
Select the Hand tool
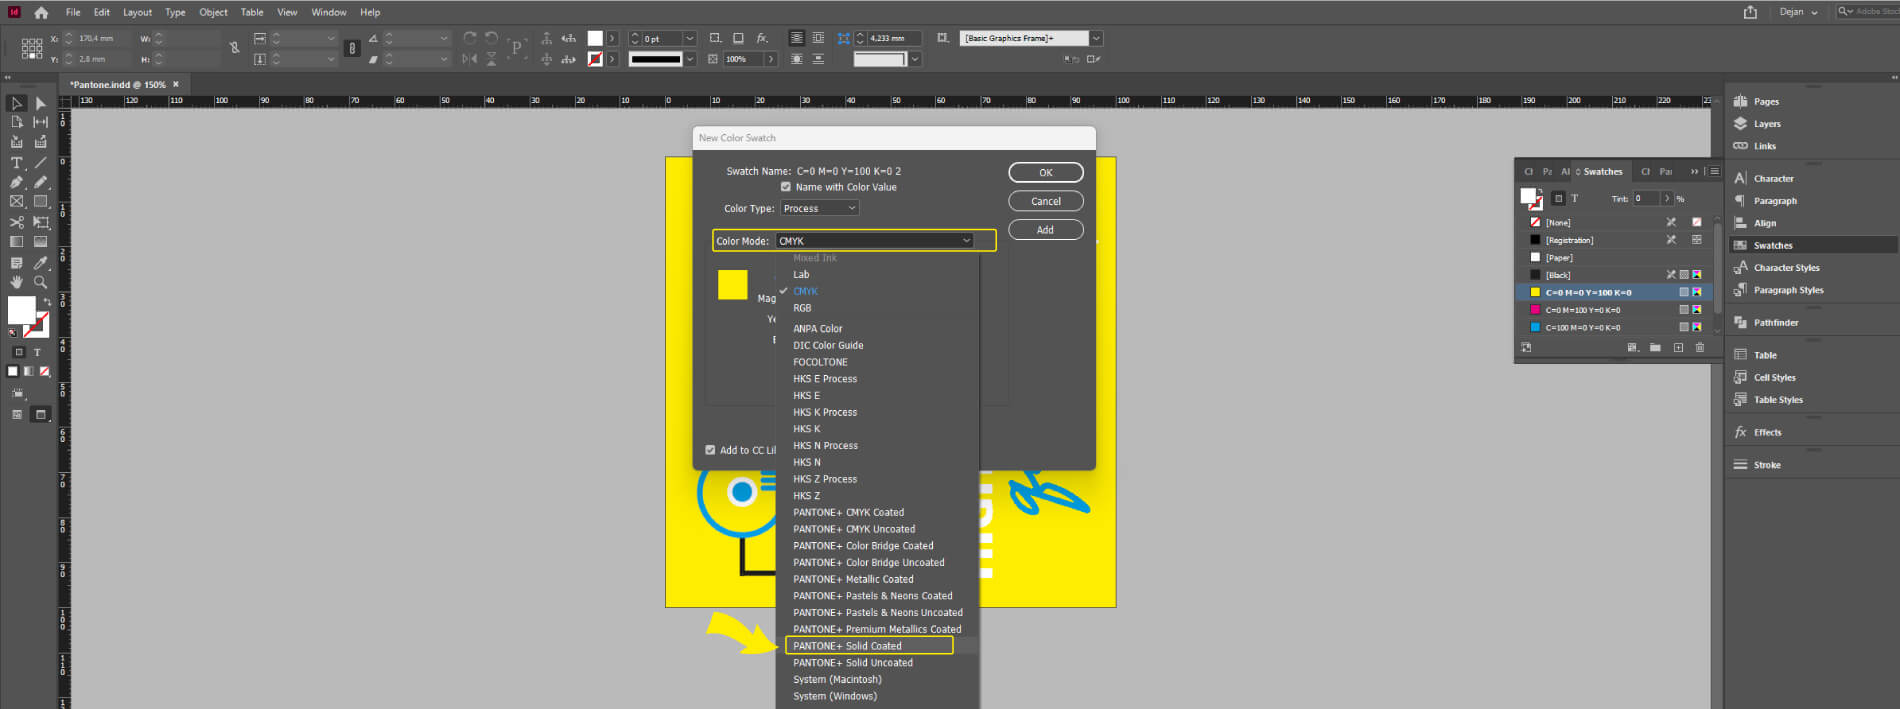point(16,283)
